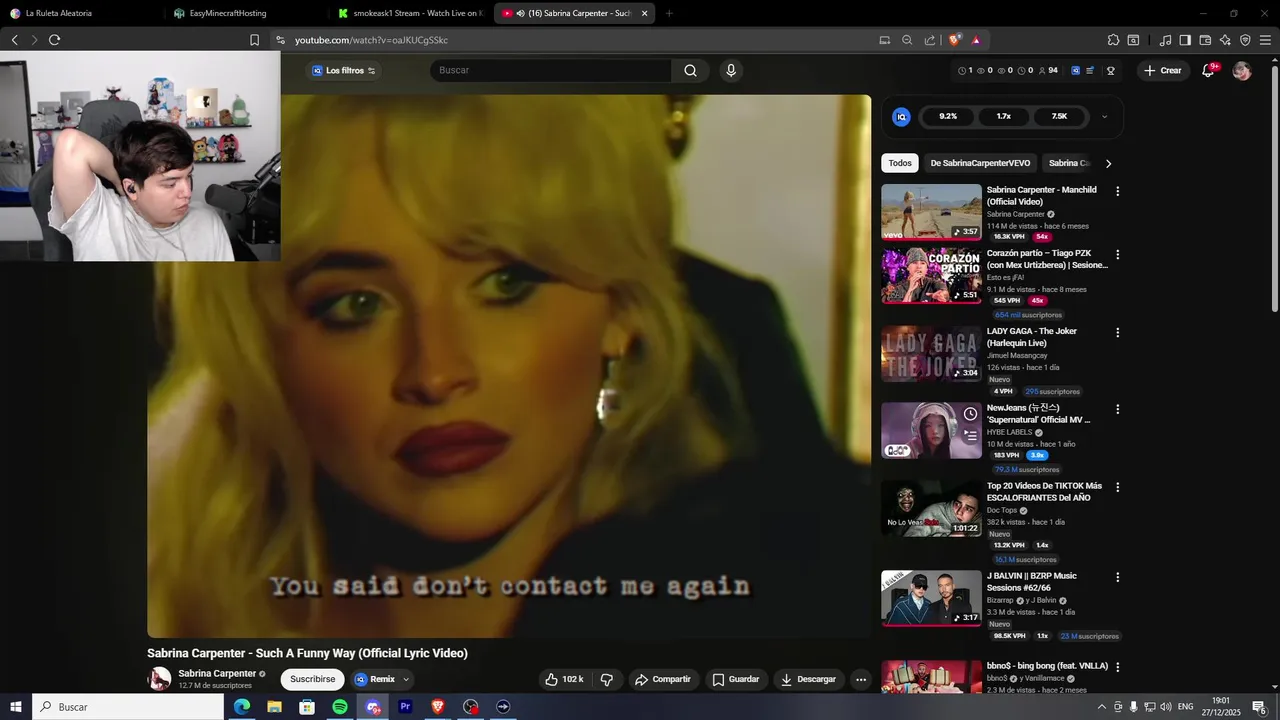Click the share page icon in address bar
Viewport: 1280px width, 720px height.
pyautogui.click(x=930, y=40)
